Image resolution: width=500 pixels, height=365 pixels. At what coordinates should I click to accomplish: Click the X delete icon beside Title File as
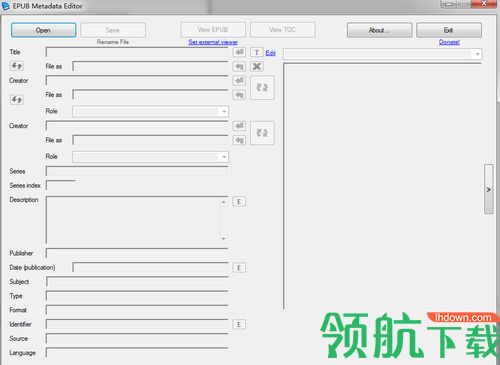(x=257, y=66)
